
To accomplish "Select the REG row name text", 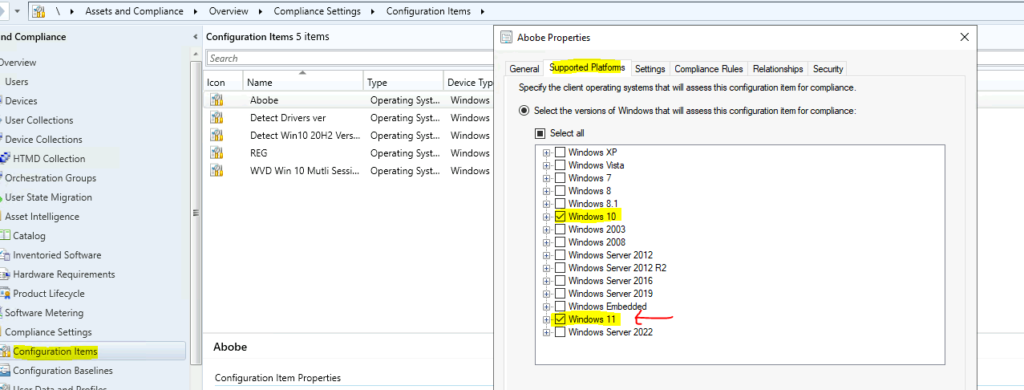I will click(259, 153).
